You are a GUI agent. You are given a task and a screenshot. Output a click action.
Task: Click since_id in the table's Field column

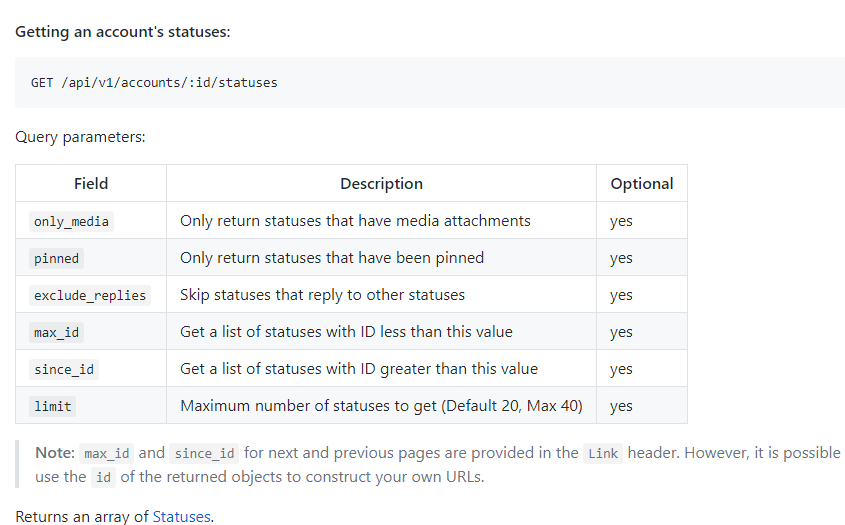[64, 369]
